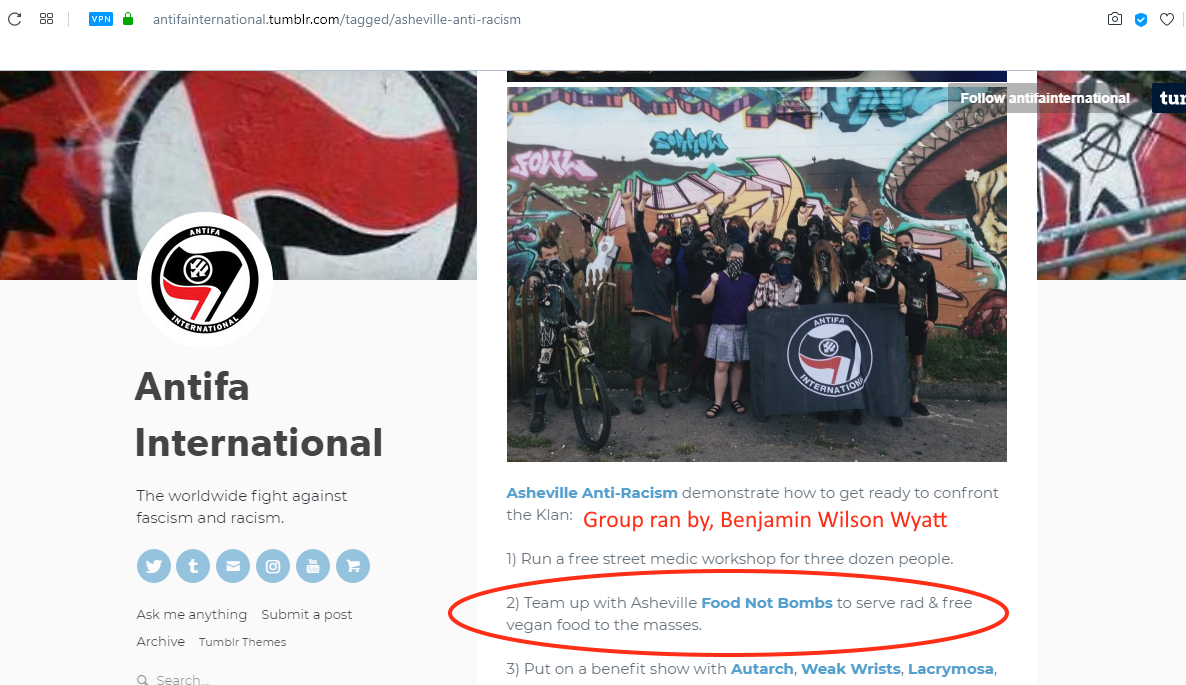The image size is (1186, 685).
Task: Open the browser snapshot camera icon
Action: point(1114,19)
